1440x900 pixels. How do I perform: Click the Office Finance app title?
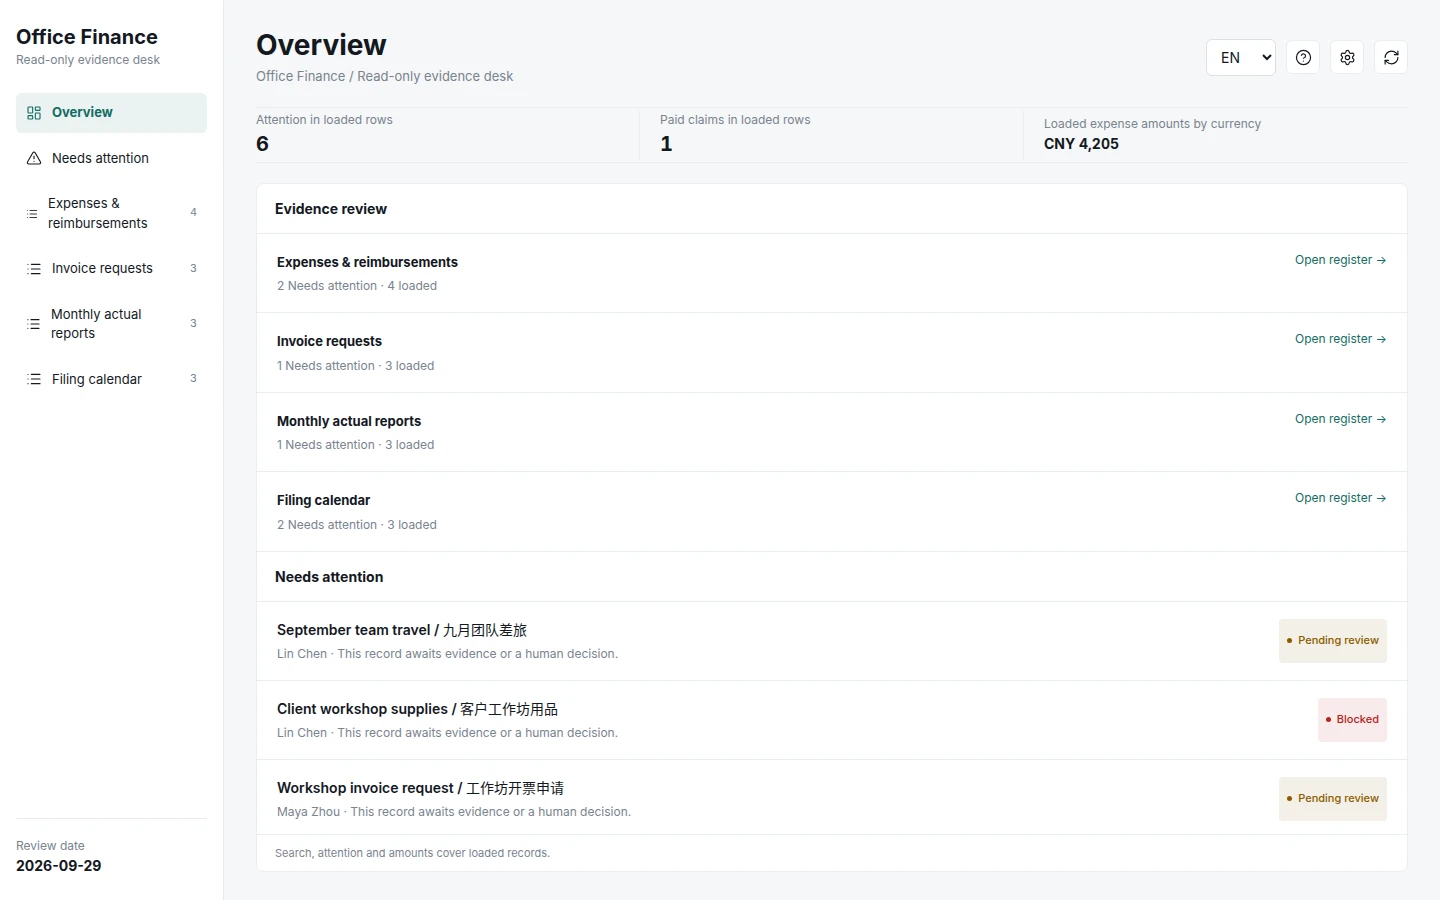[x=87, y=37]
